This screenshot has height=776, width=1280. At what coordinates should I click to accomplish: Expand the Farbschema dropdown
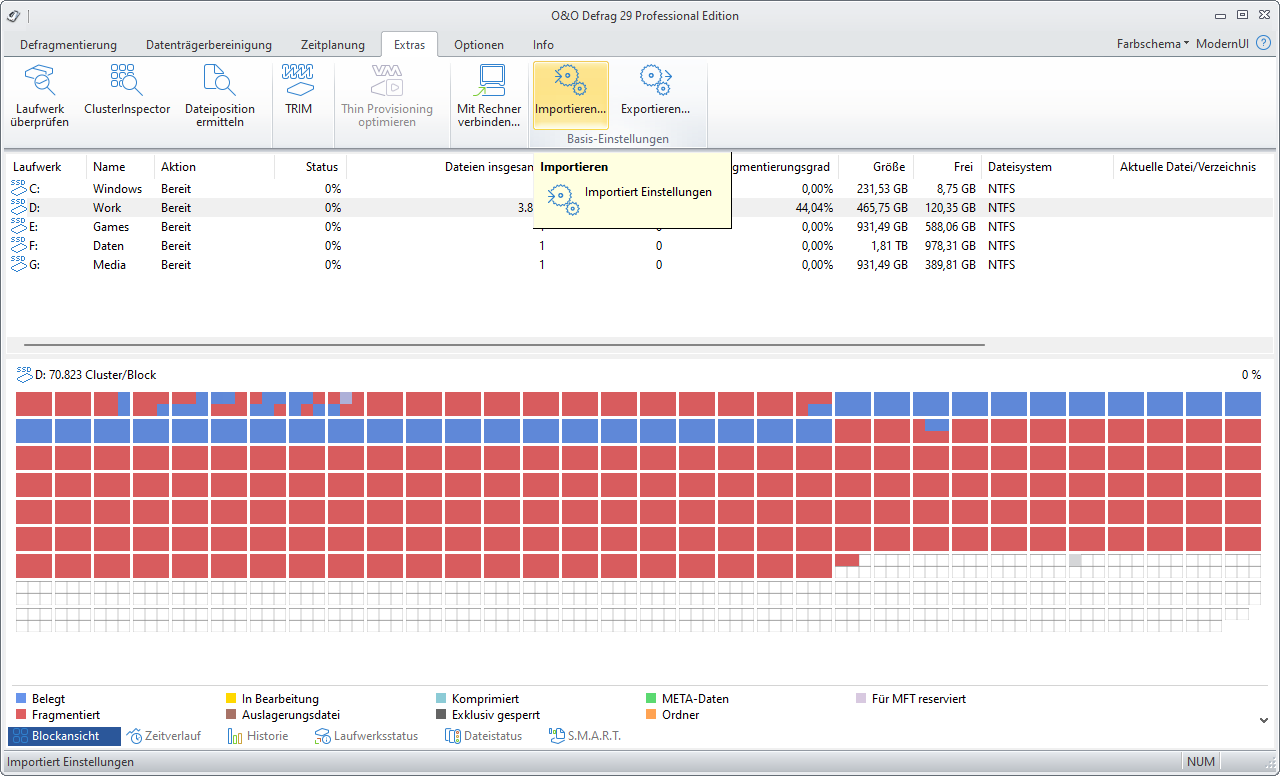click(1153, 44)
